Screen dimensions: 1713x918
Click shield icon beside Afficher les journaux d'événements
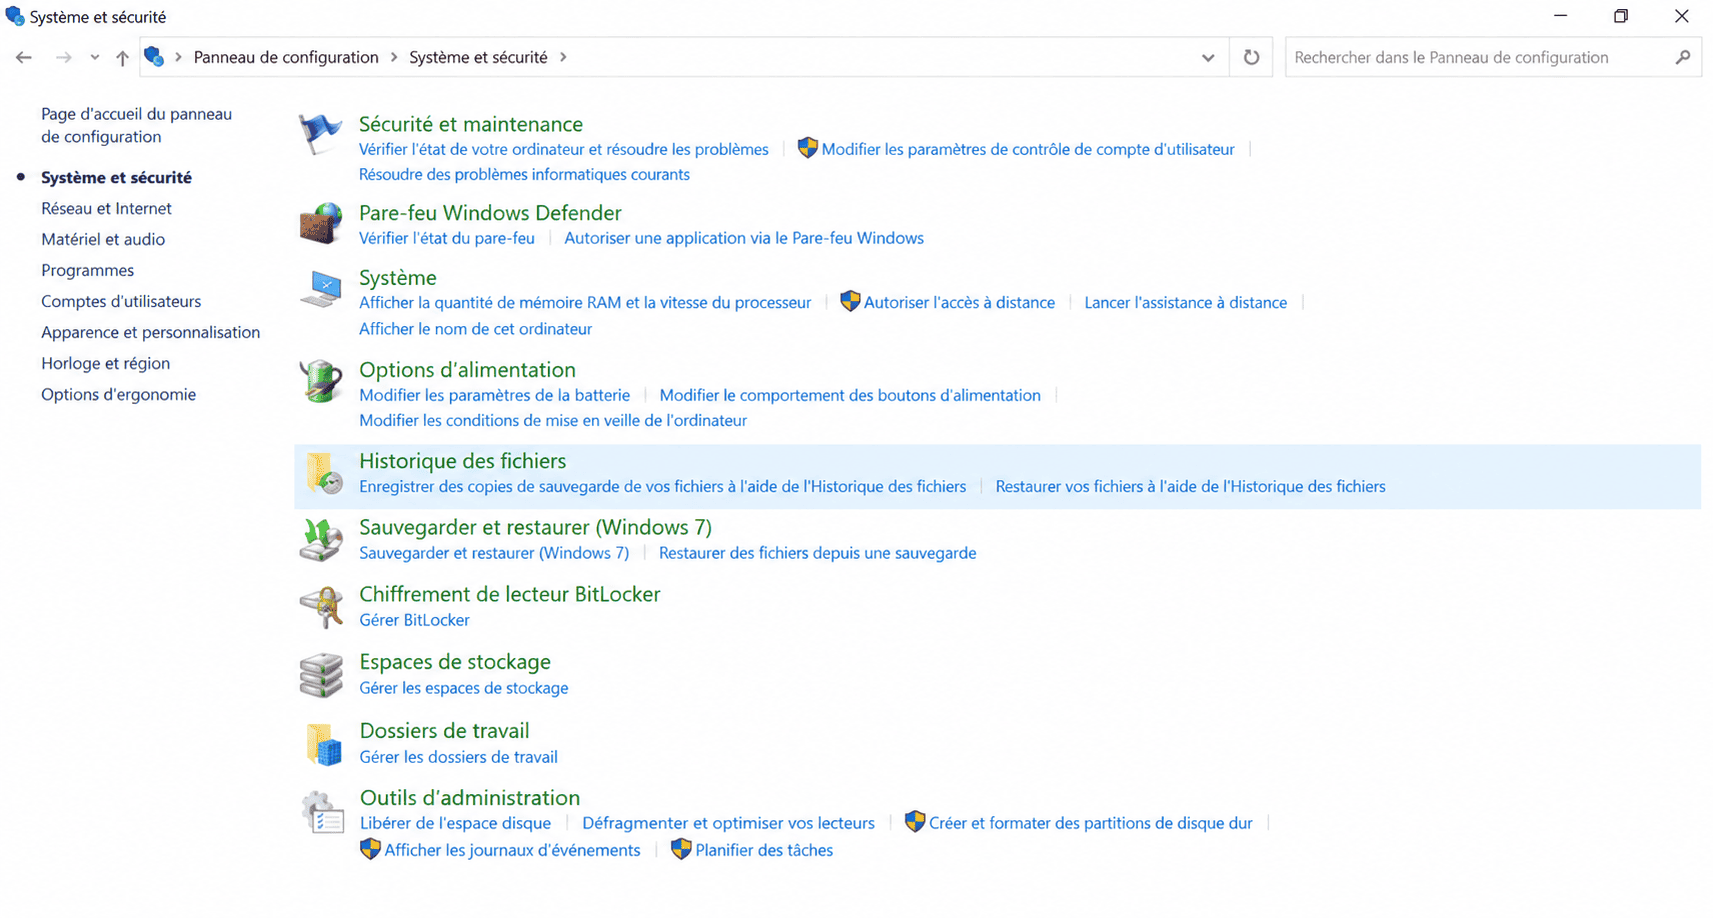click(370, 848)
